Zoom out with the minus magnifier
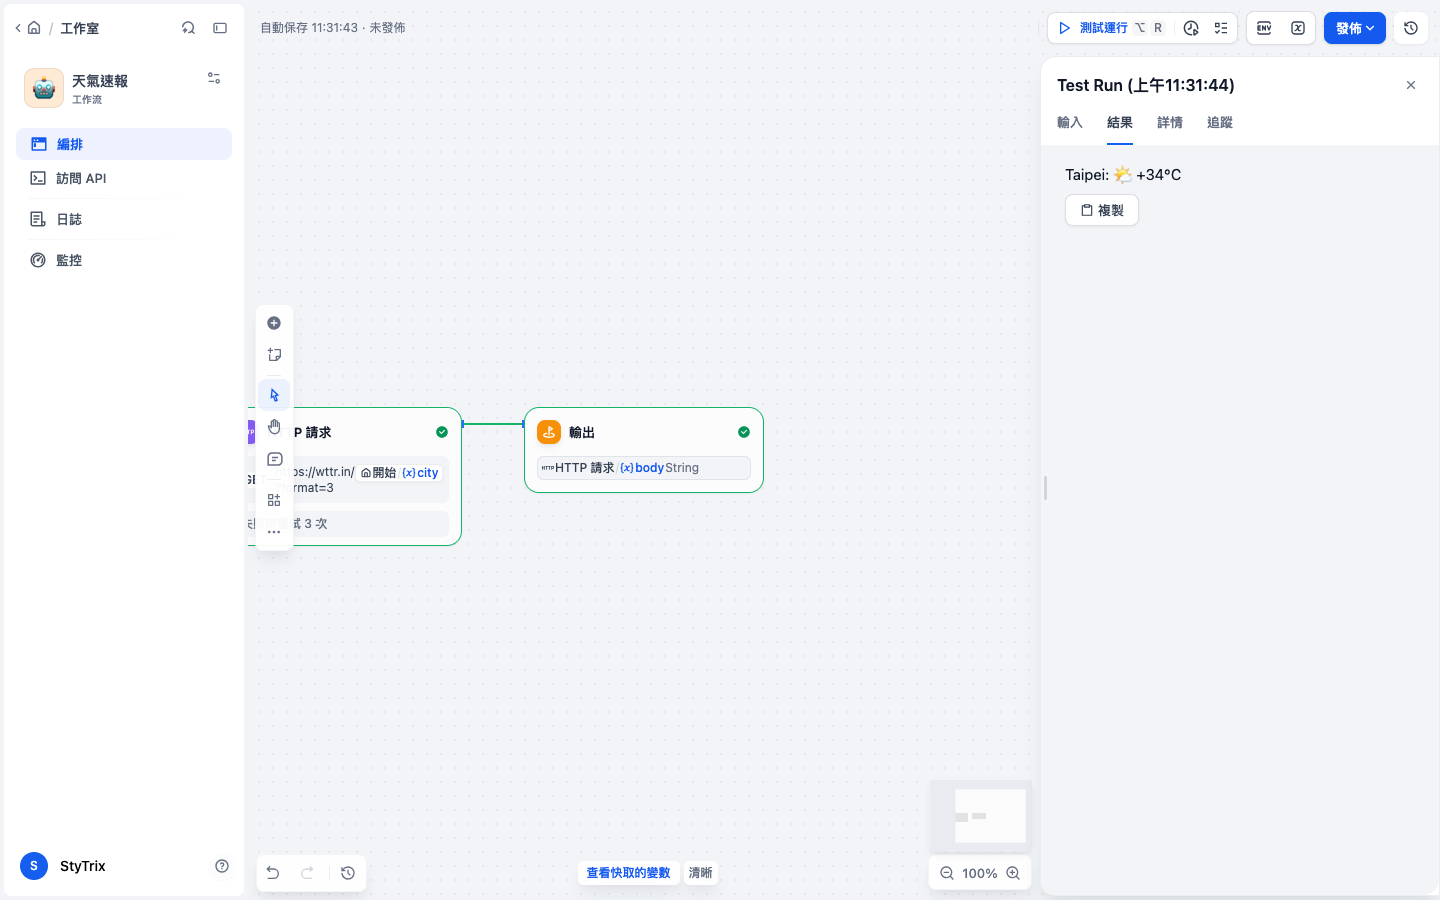 pyautogui.click(x=946, y=873)
